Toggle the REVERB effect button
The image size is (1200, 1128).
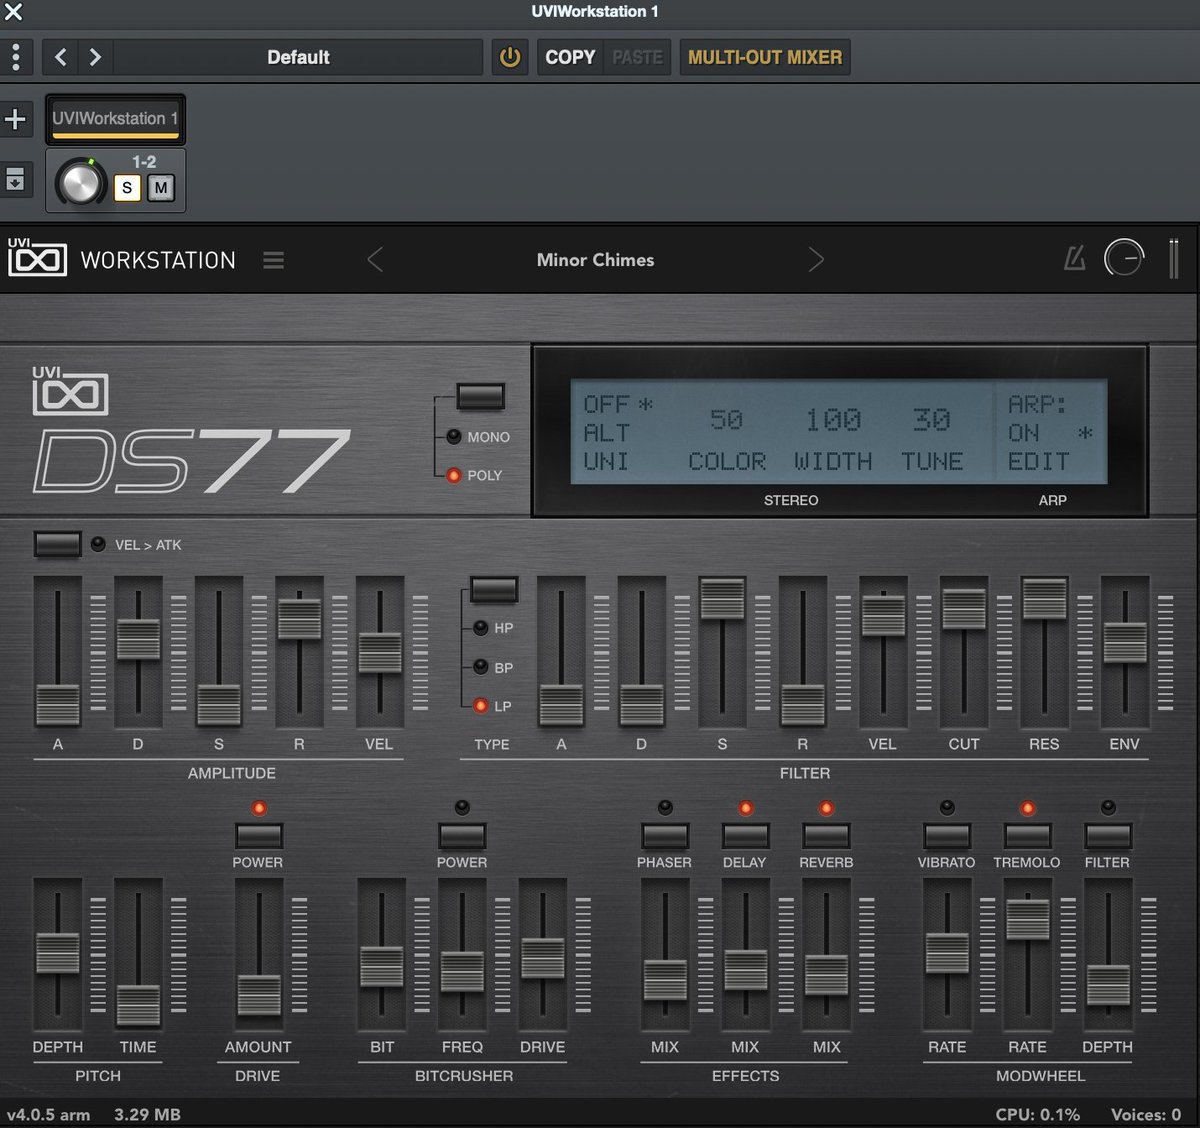tap(826, 835)
